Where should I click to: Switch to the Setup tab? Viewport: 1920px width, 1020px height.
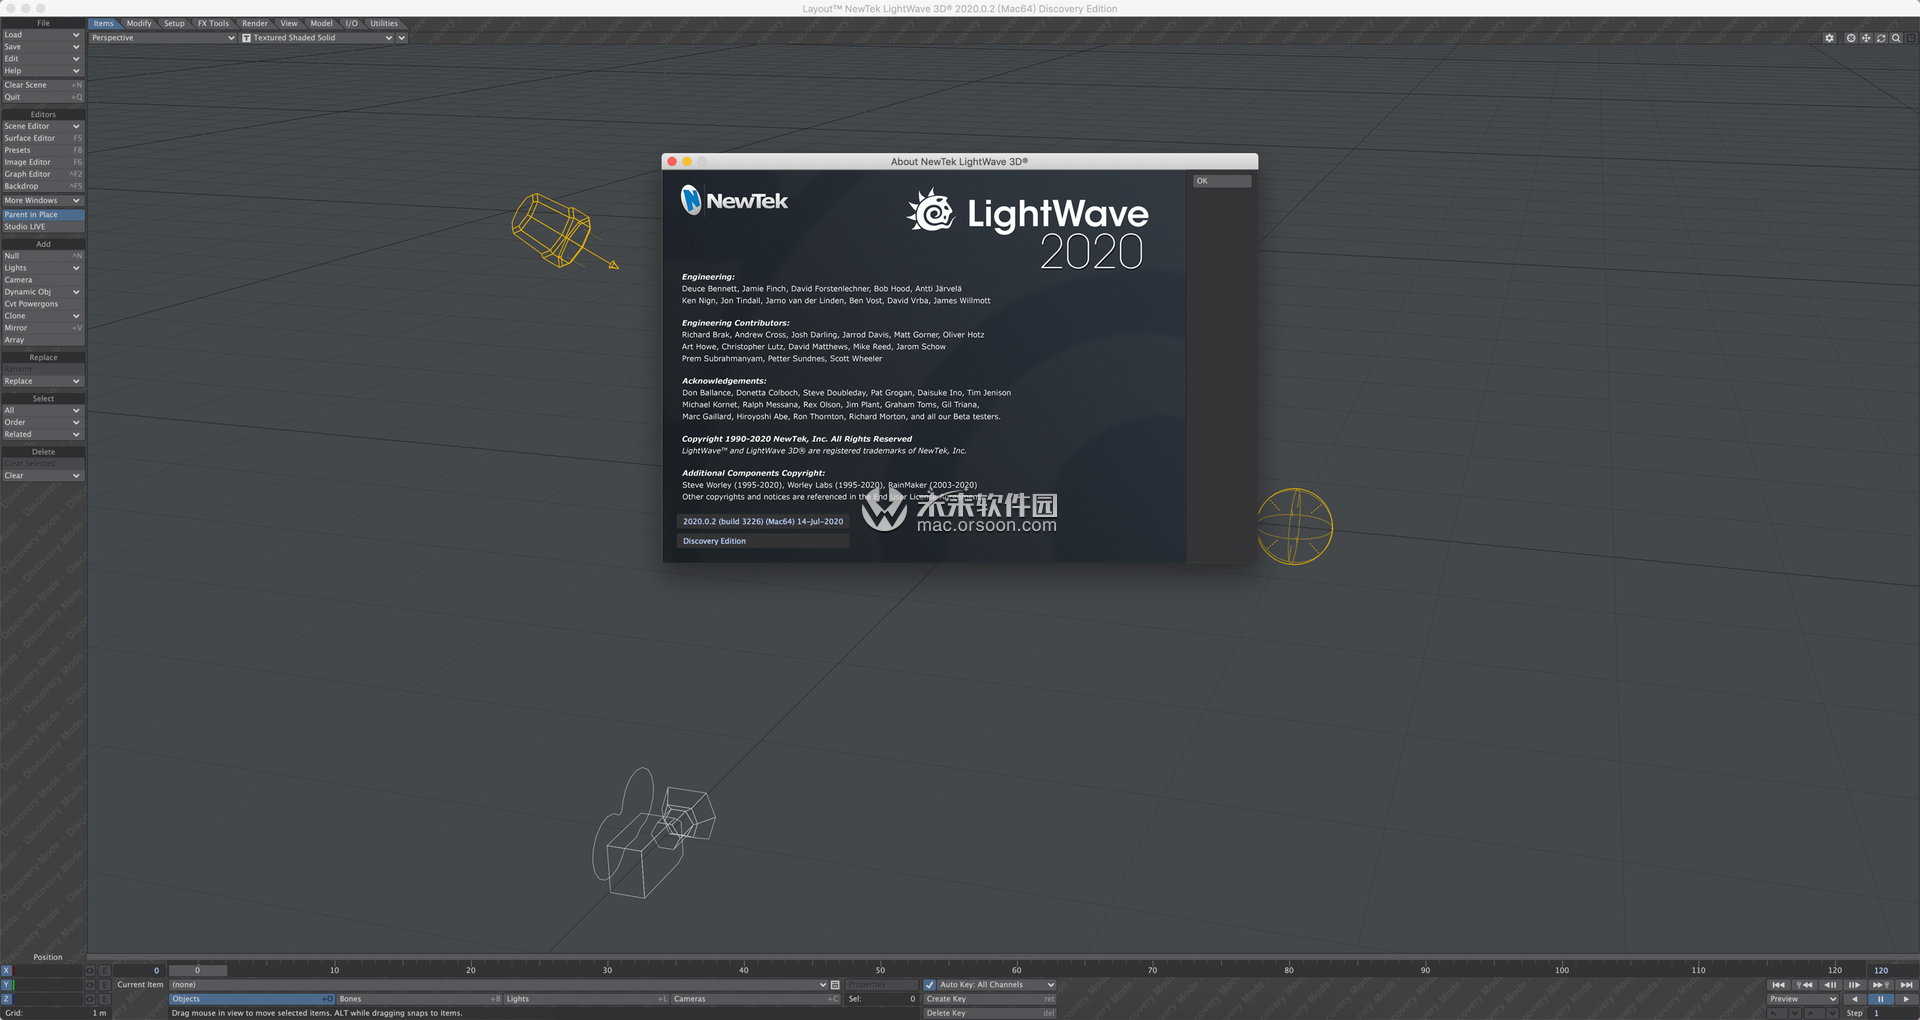(174, 23)
